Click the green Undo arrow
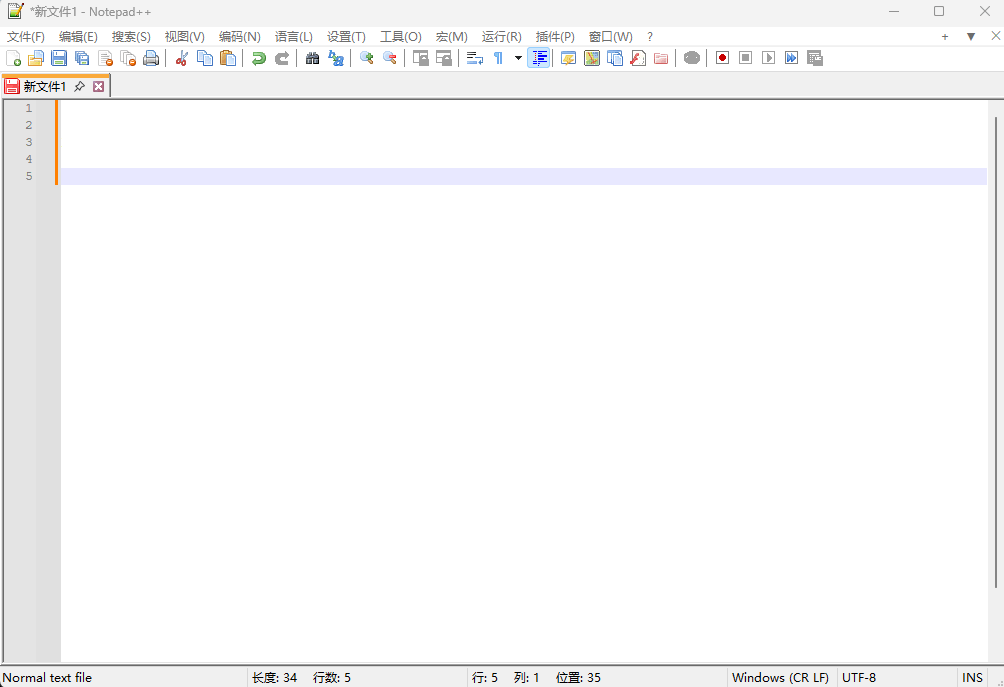 click(259, 58)
